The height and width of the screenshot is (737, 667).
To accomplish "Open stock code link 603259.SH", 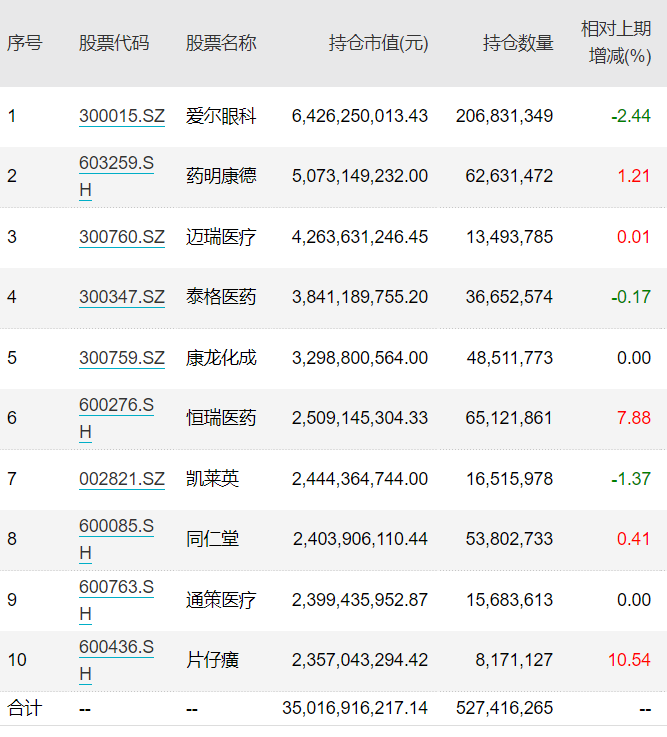I will [117, 176].
